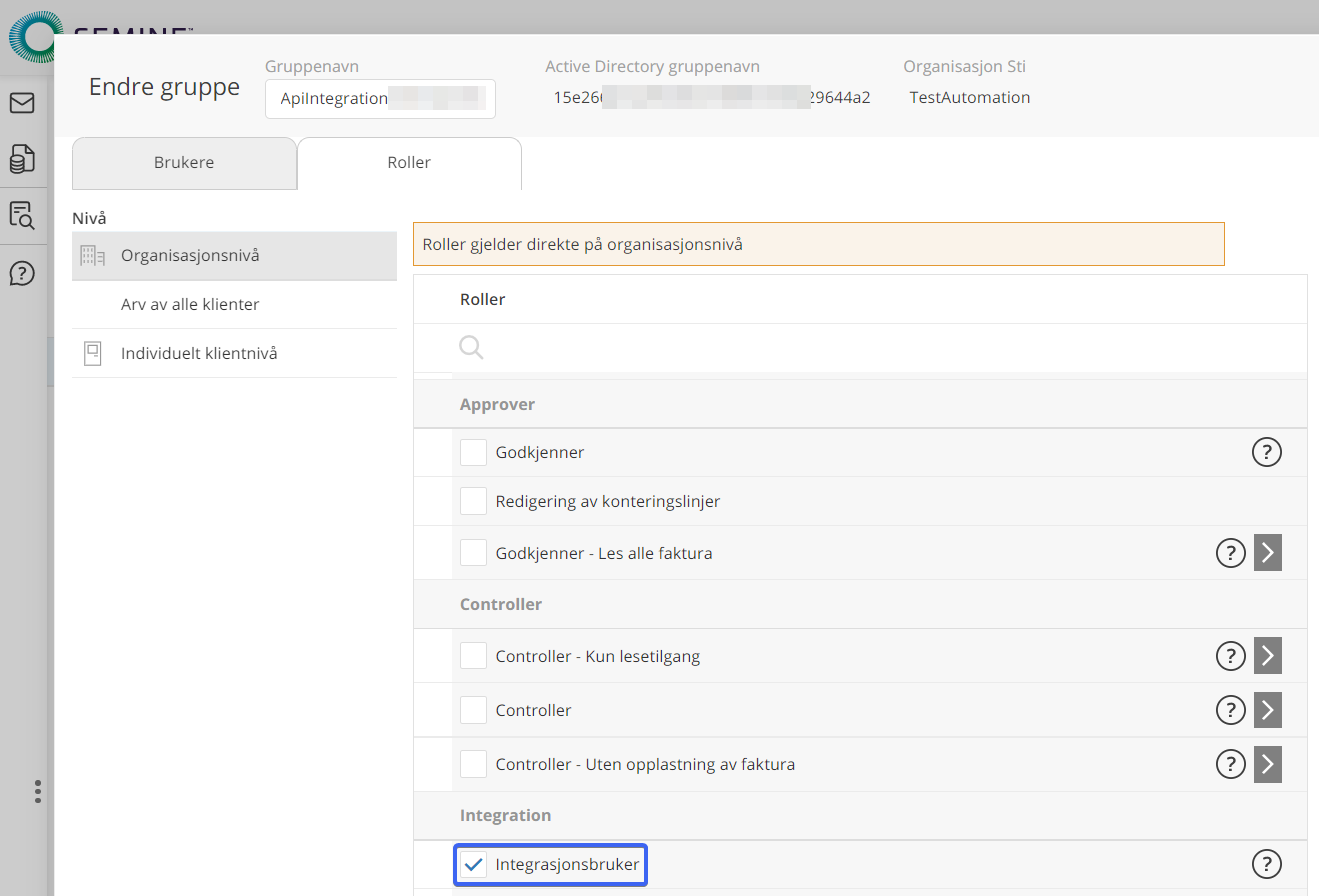
Task: Select the Roller tab
Action: click(409, 163)
